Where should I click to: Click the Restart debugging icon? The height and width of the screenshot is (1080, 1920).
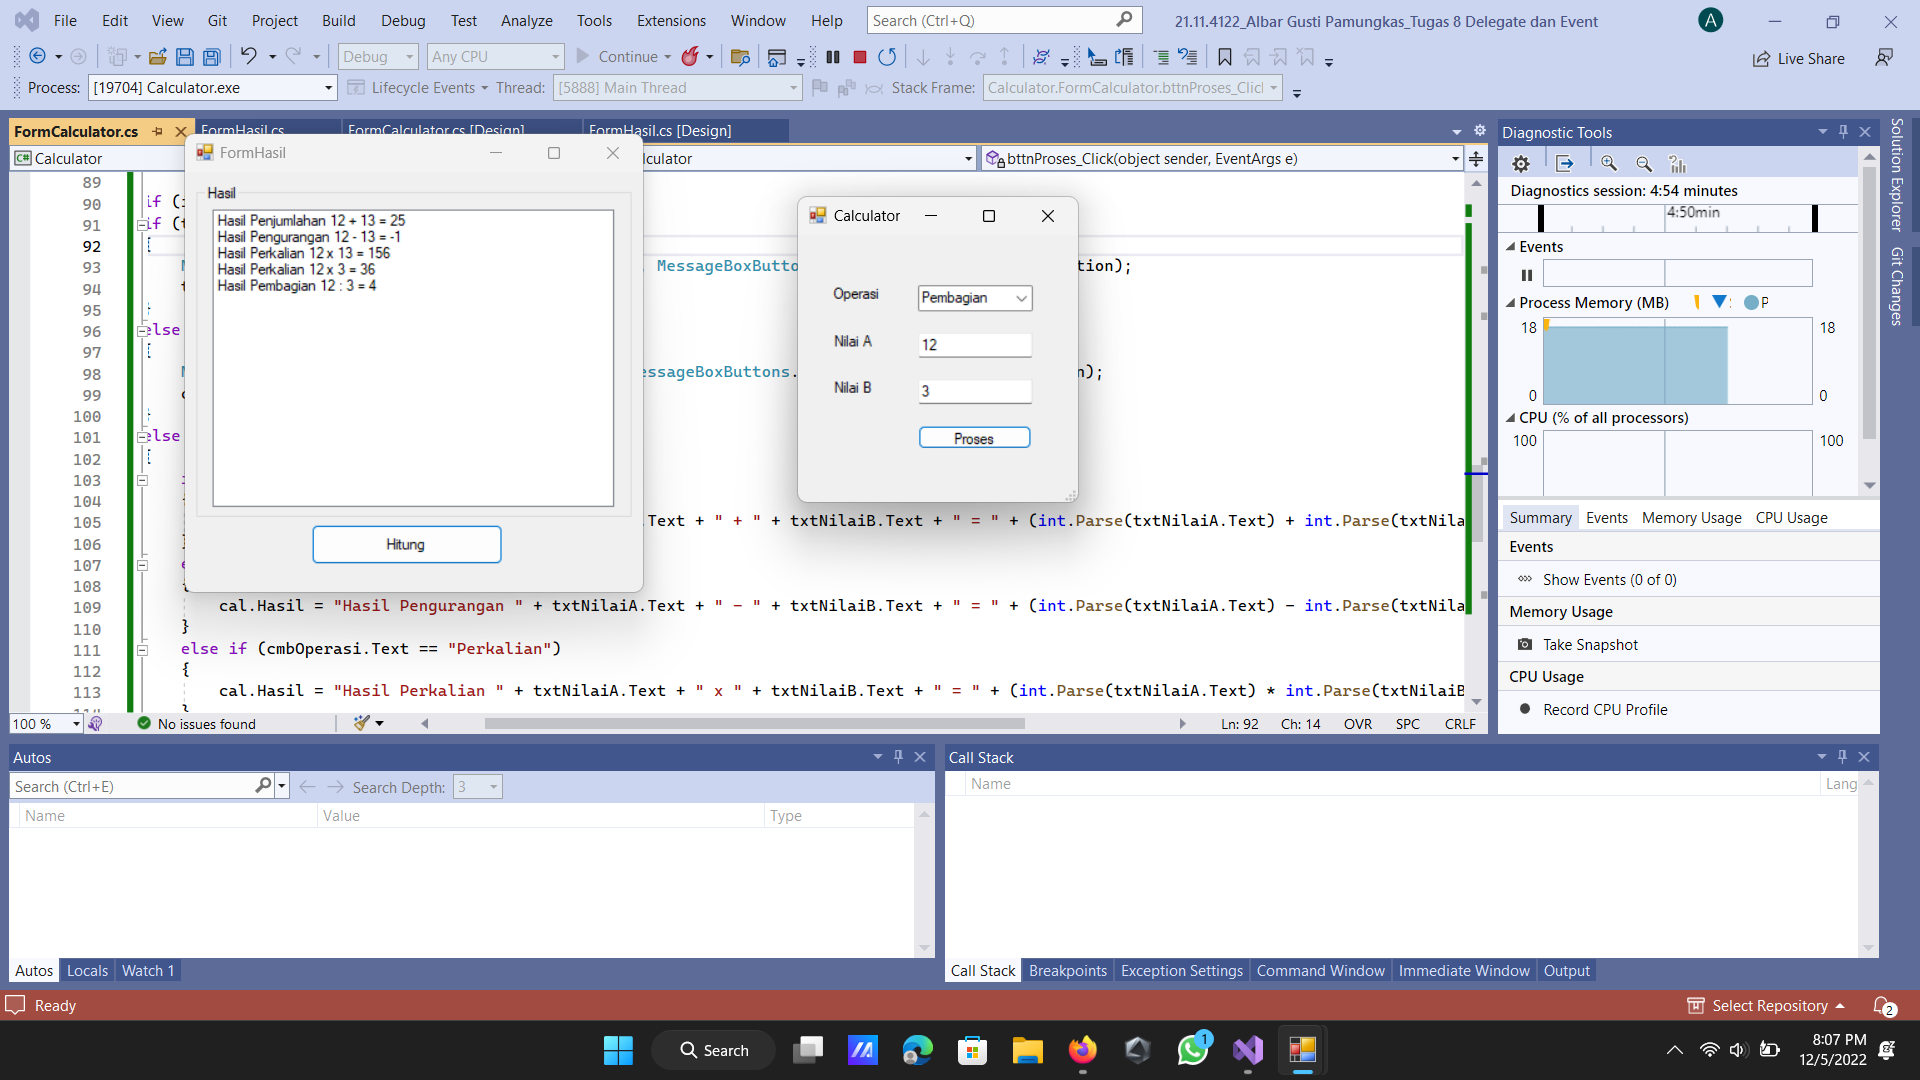click(x=887, y=57)
